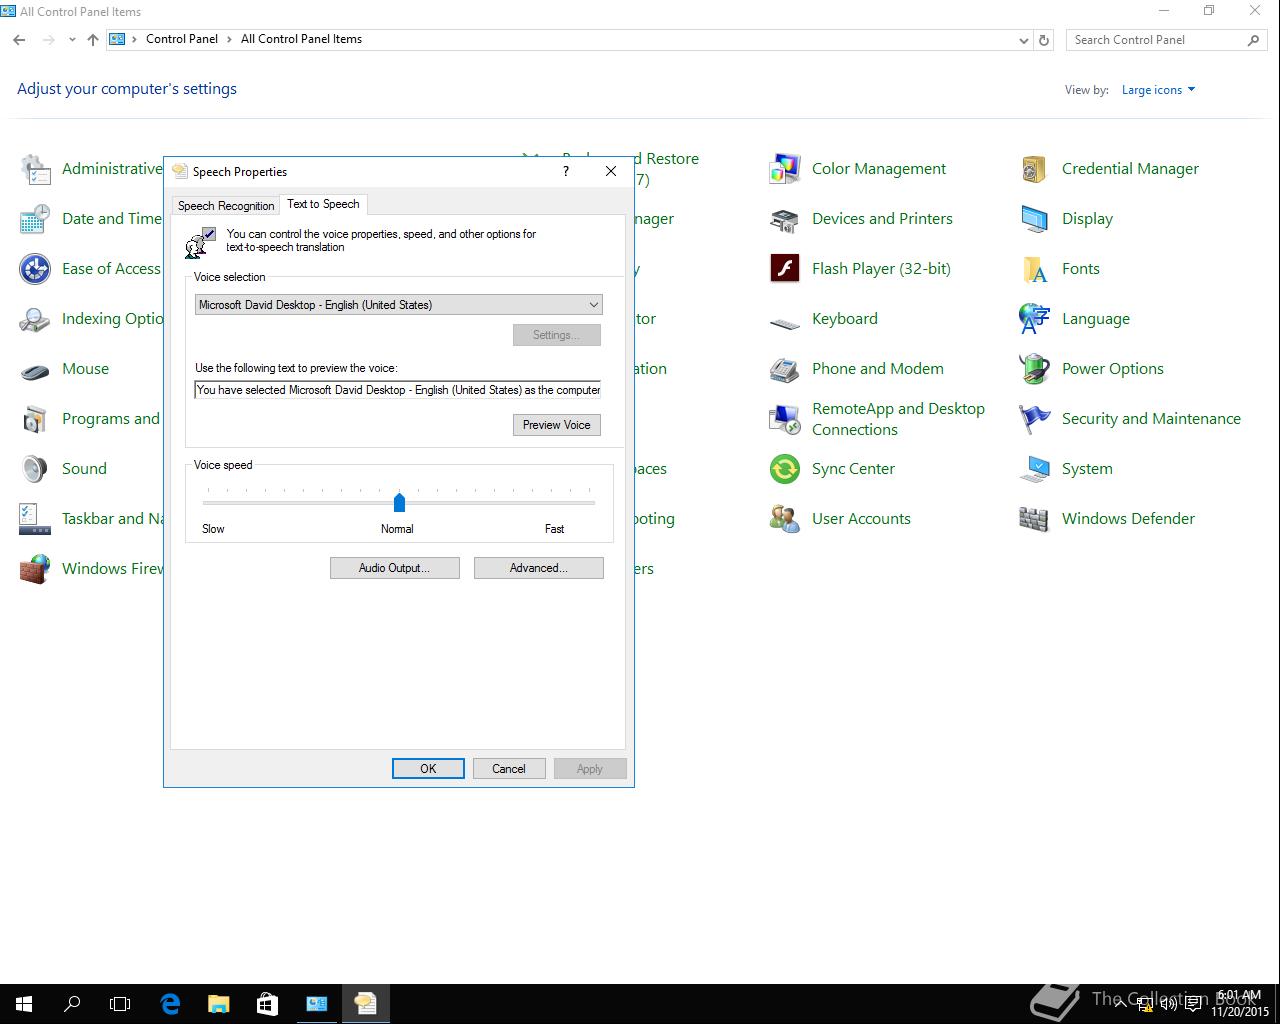Open Color Management icon
Image resolution: width=1280 pixels, height=1024 pixels.
[x=785, y=169]
